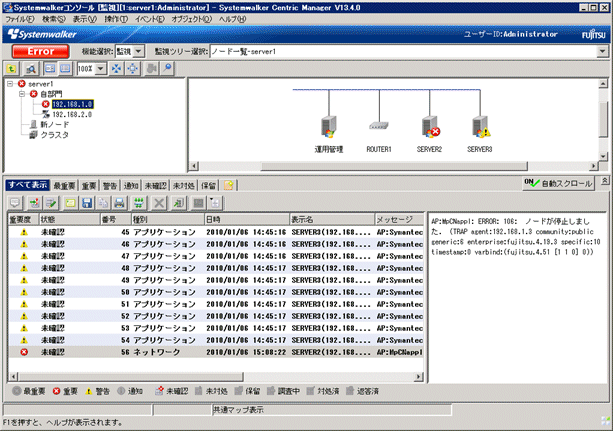Switch to the 未対処 event tab
This screenshot has width=613, height=431.
coord(183,185)
